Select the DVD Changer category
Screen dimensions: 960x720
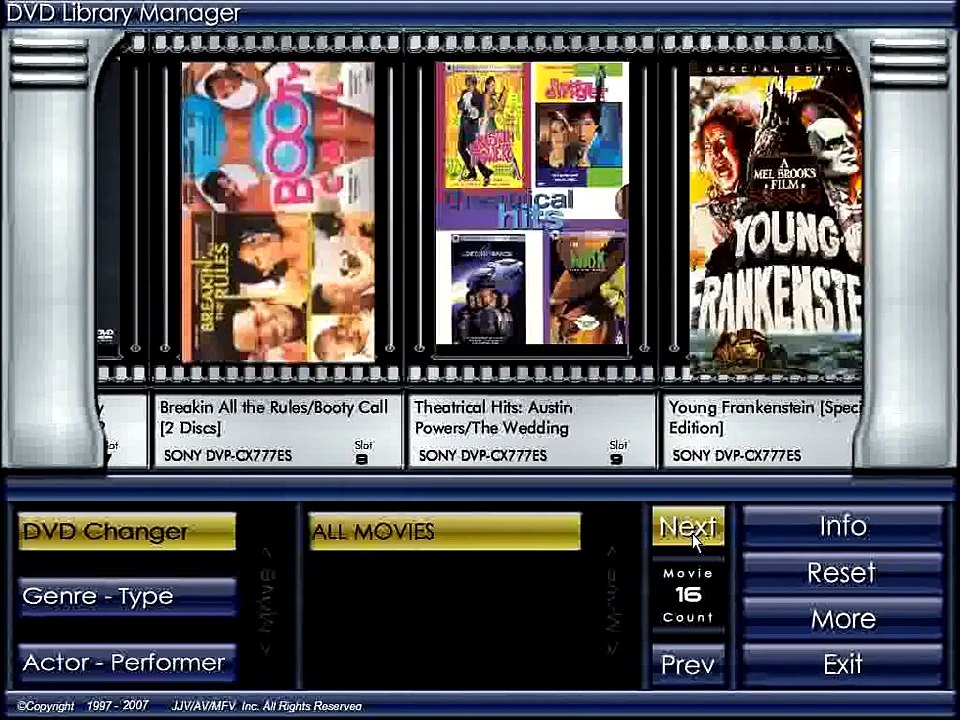click(127, 531)
